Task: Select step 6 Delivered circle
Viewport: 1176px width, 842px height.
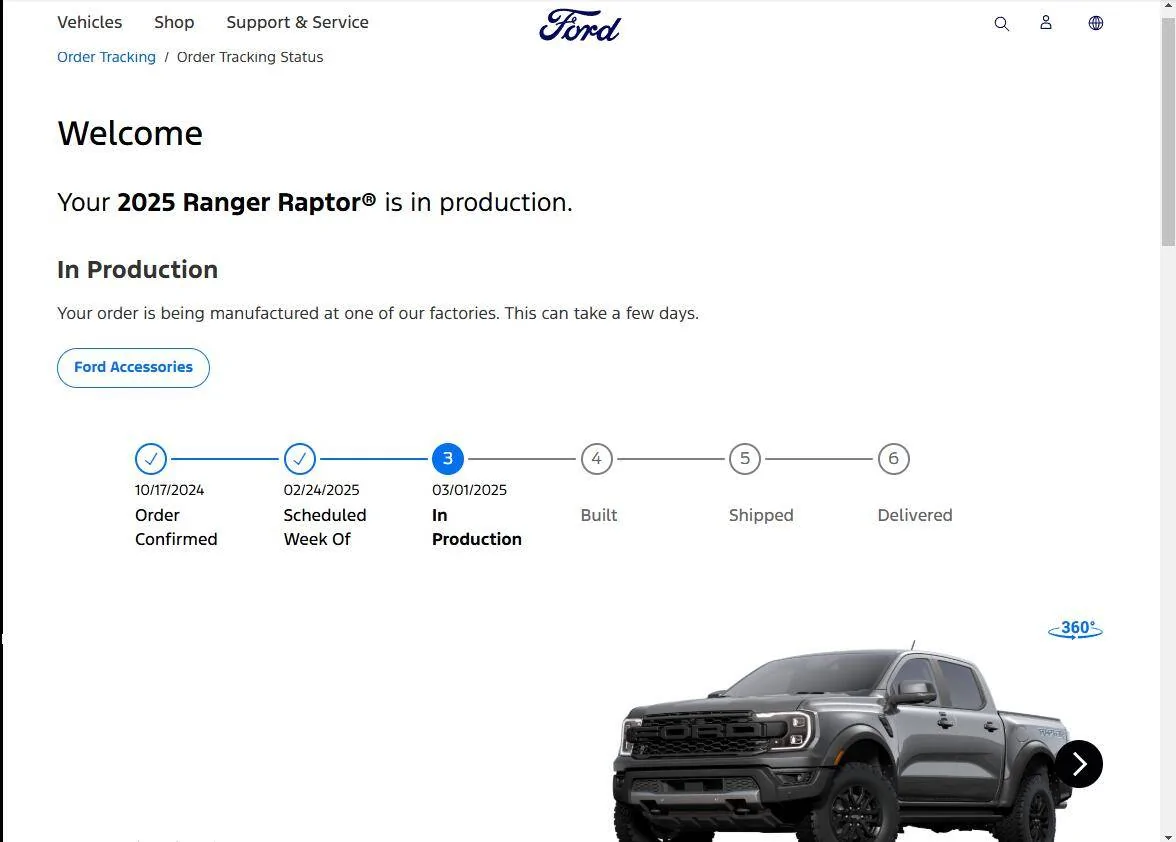Action: click(893, 459)
